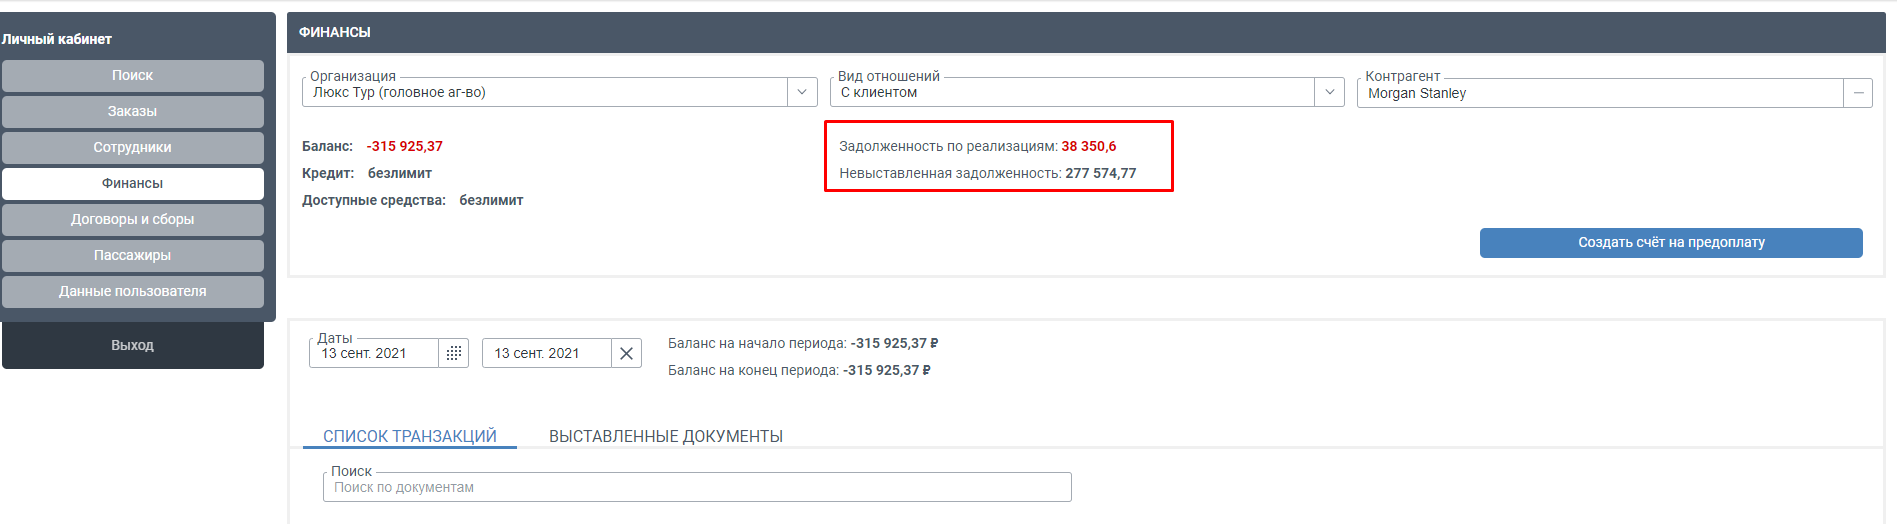Open Поиск in the sidebar menu

coord(132,75)
